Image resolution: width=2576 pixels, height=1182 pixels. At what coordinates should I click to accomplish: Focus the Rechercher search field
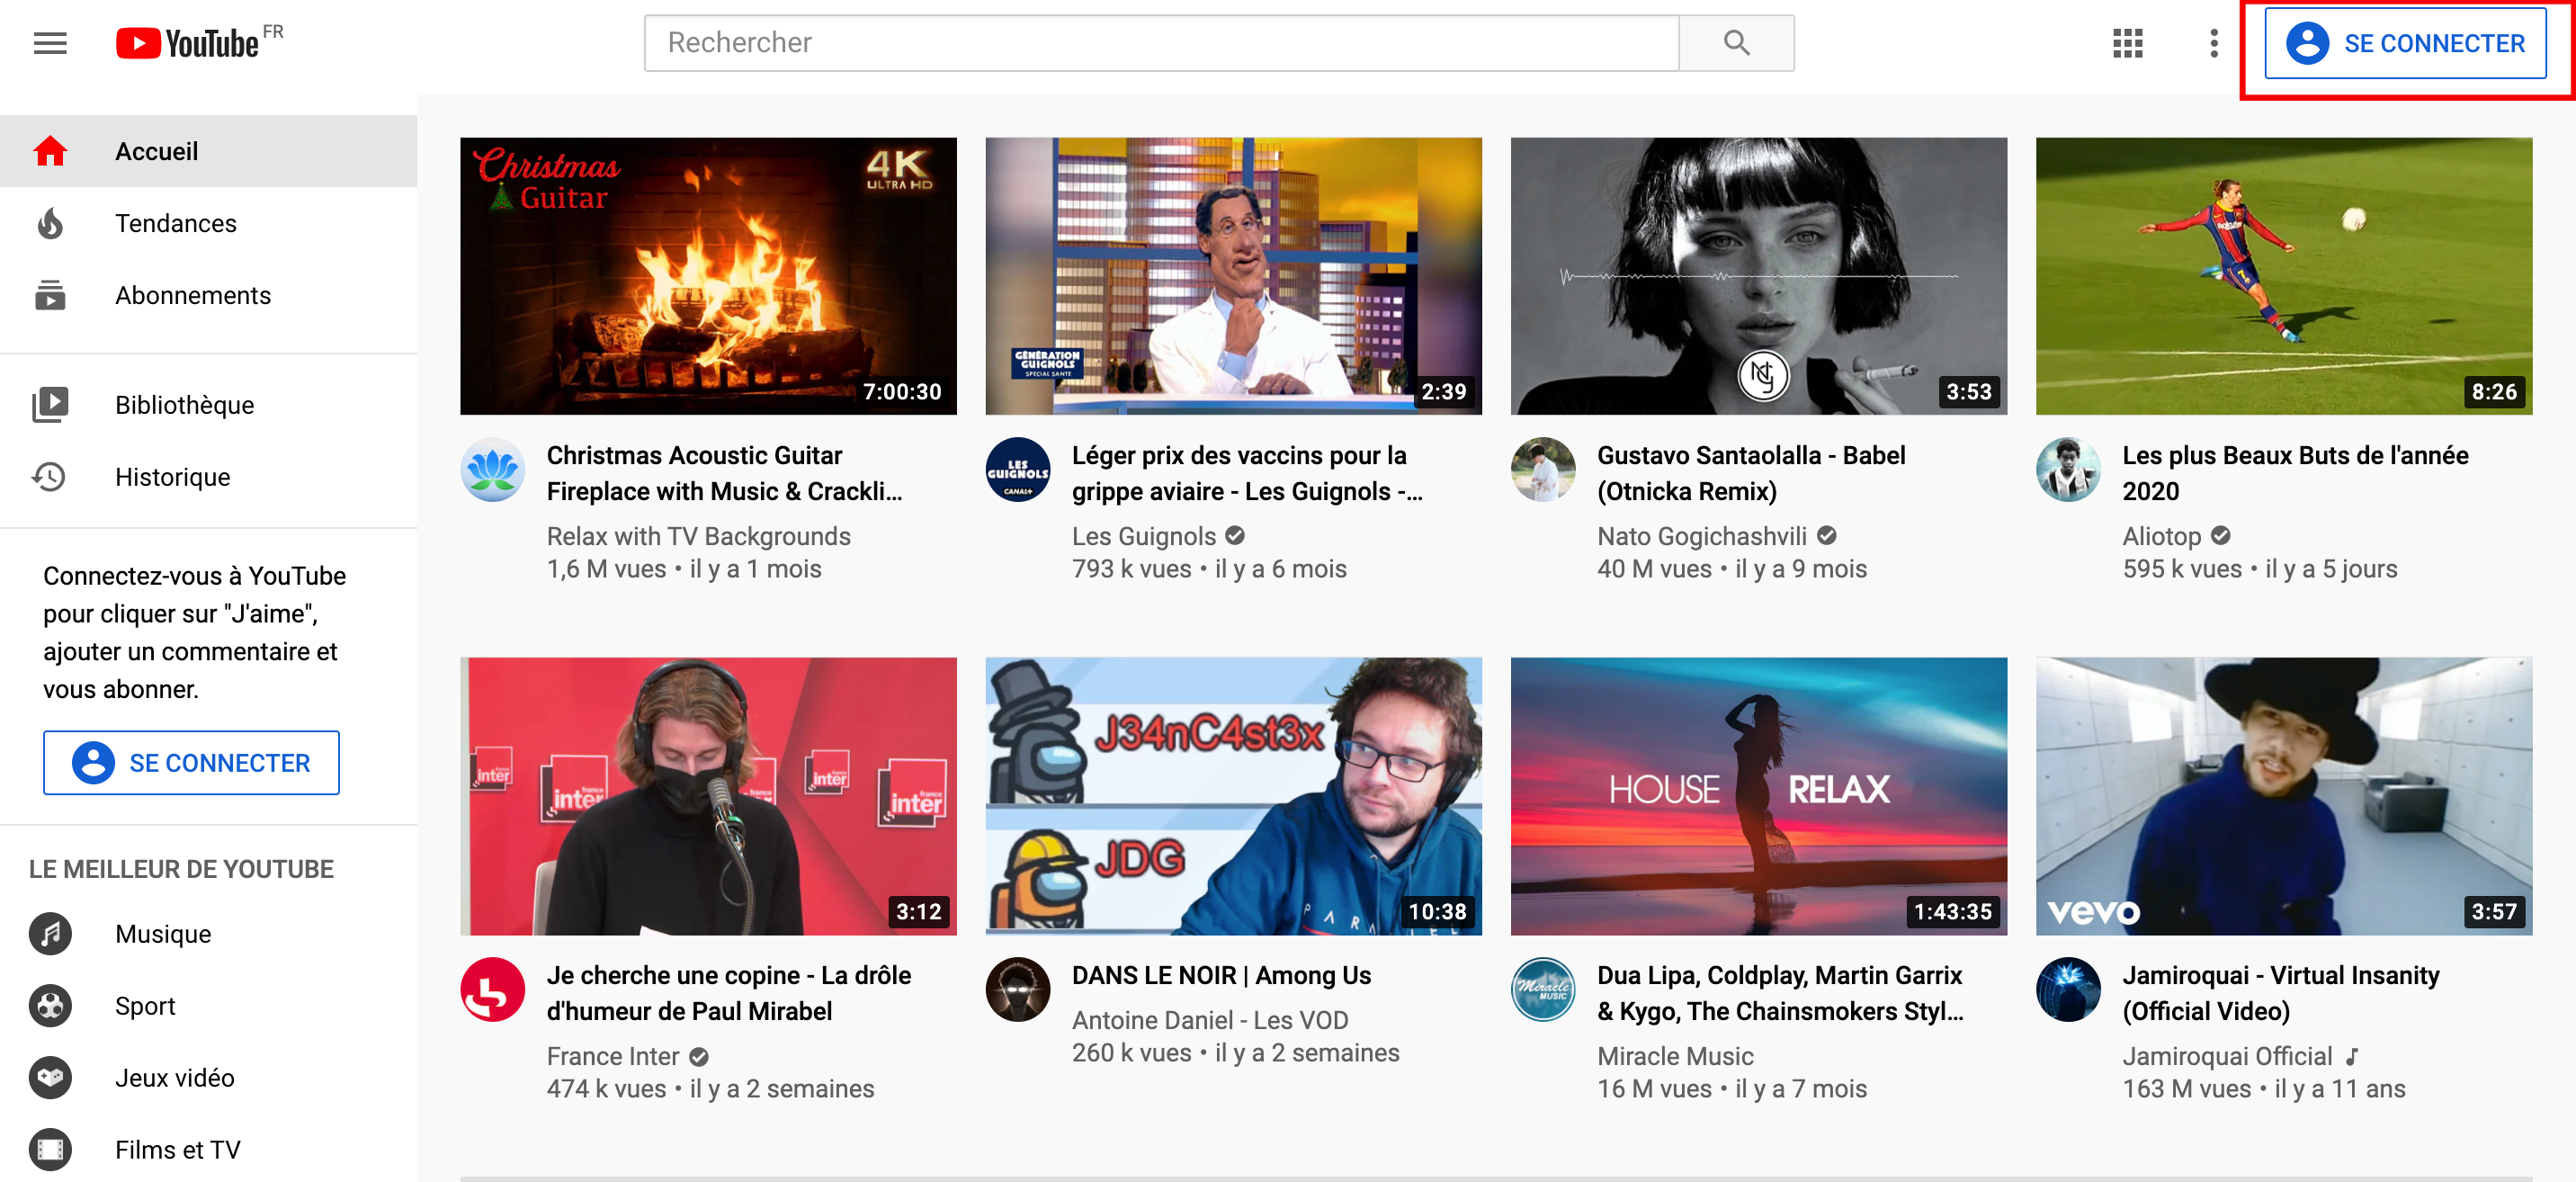[1161, 43]
